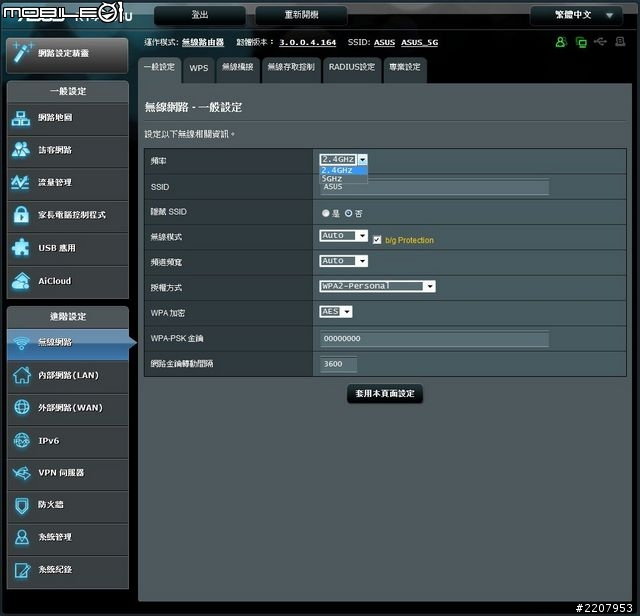Open the AES WPA 加密 dropdown
640x616 pixels.
[336, 311]
